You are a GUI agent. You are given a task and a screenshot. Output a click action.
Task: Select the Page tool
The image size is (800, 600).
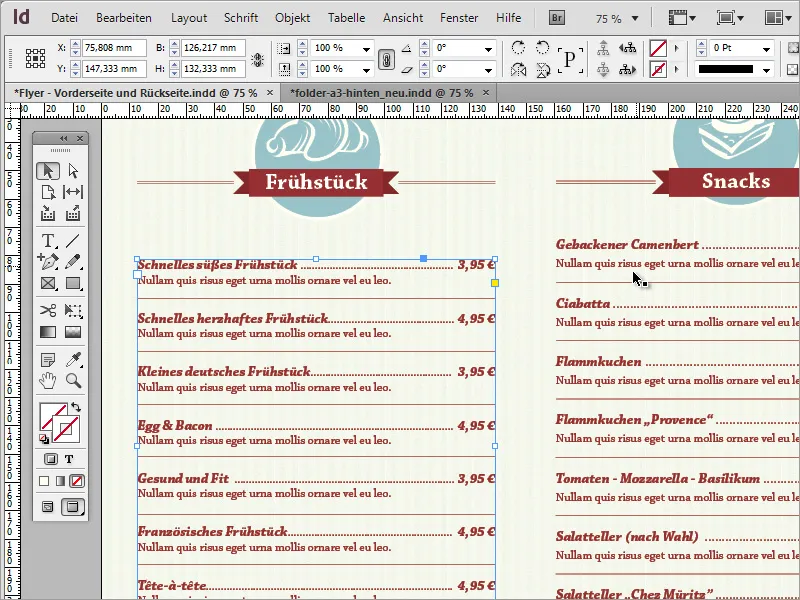(48, 192)
